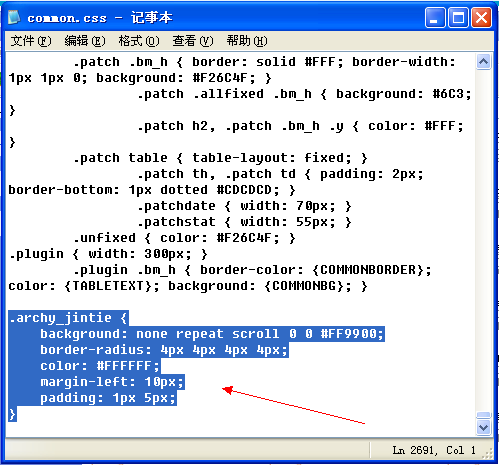Click the Ln 2691, Col 1 status text
This screenshot has height=465, width=499.
point(434,450)
